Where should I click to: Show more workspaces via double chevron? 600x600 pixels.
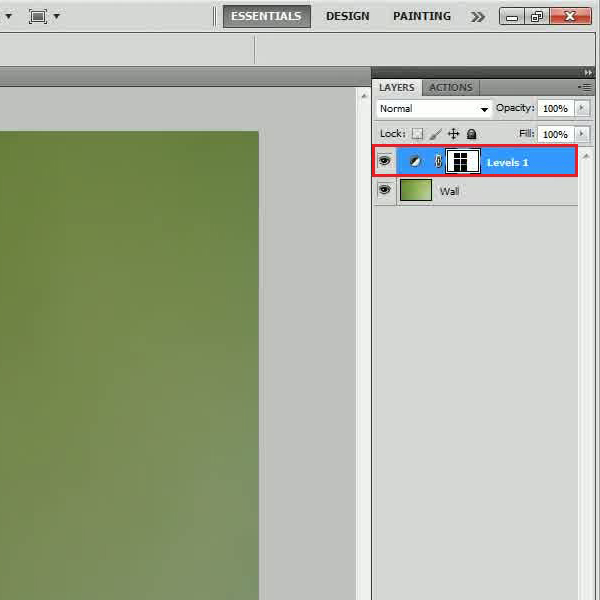pos(478,17)
